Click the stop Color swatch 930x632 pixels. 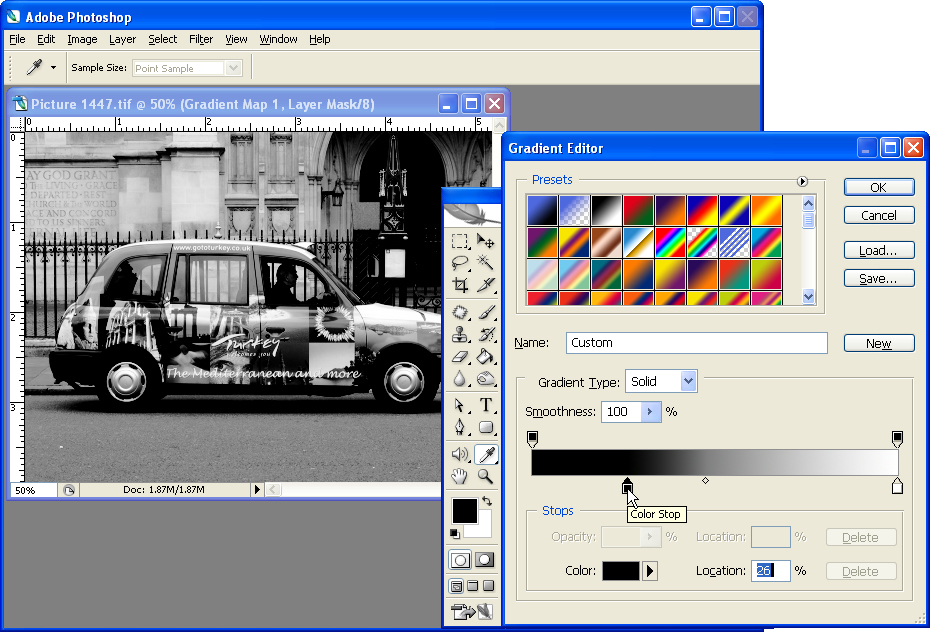point(620,571)
